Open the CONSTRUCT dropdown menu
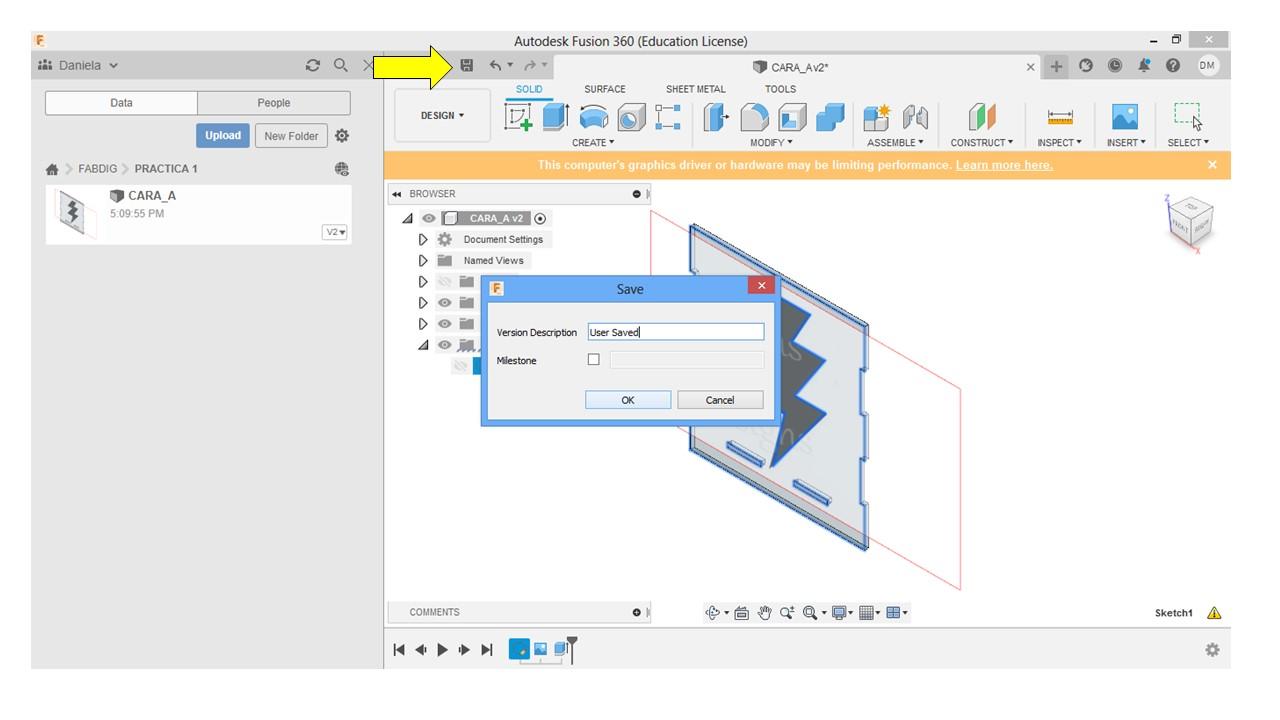 coord(982,143)
